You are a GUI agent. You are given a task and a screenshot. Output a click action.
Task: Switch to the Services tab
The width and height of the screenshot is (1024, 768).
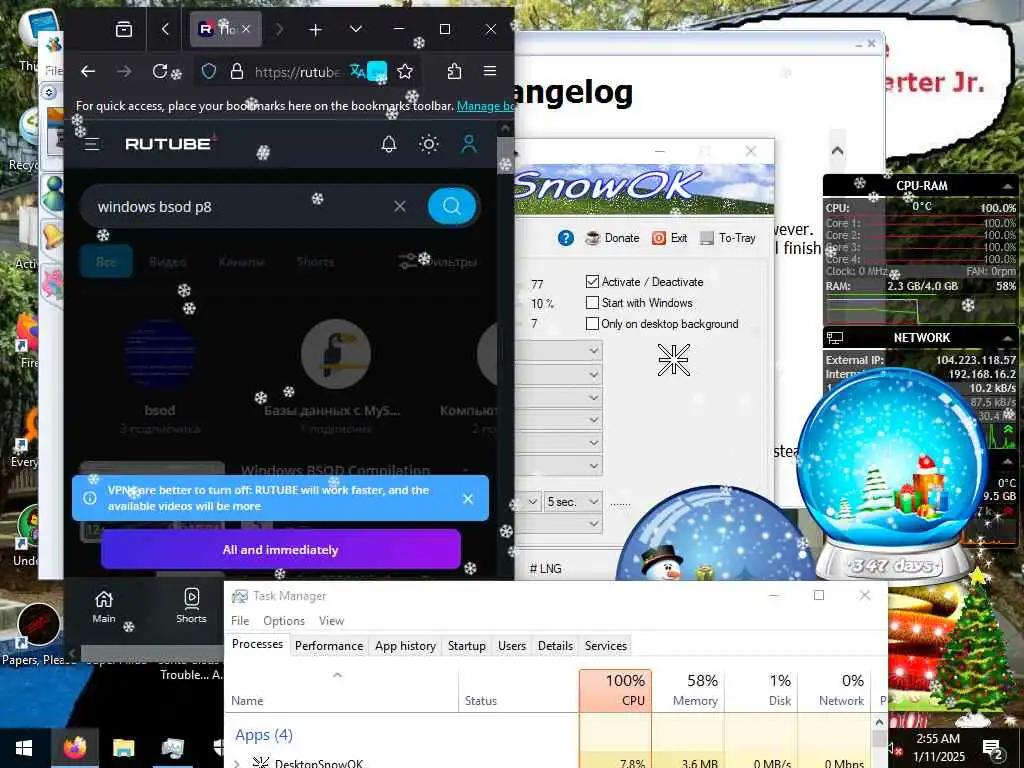[x=605, y=646]
